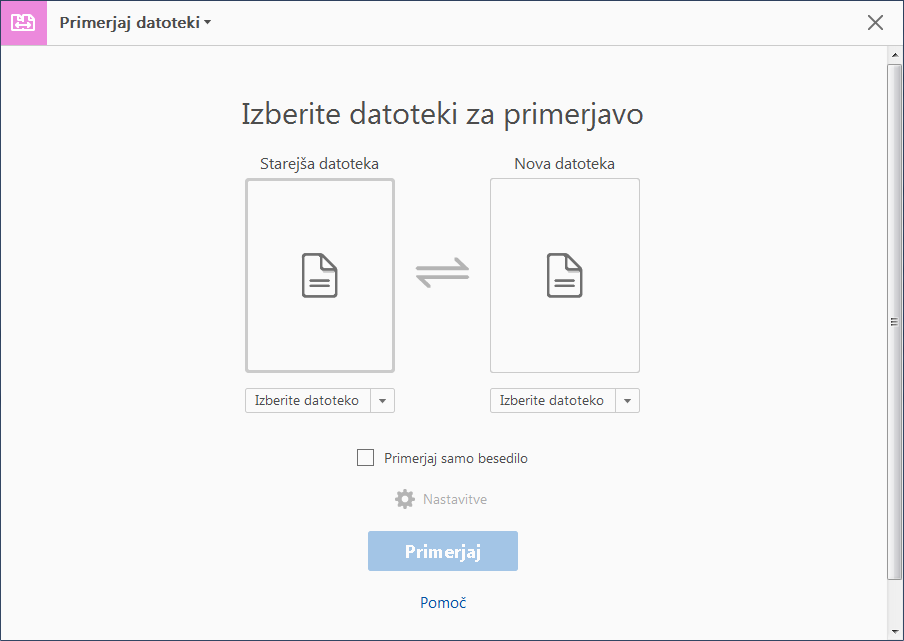Click Izberite datoteko for the new file

[552, 401]
